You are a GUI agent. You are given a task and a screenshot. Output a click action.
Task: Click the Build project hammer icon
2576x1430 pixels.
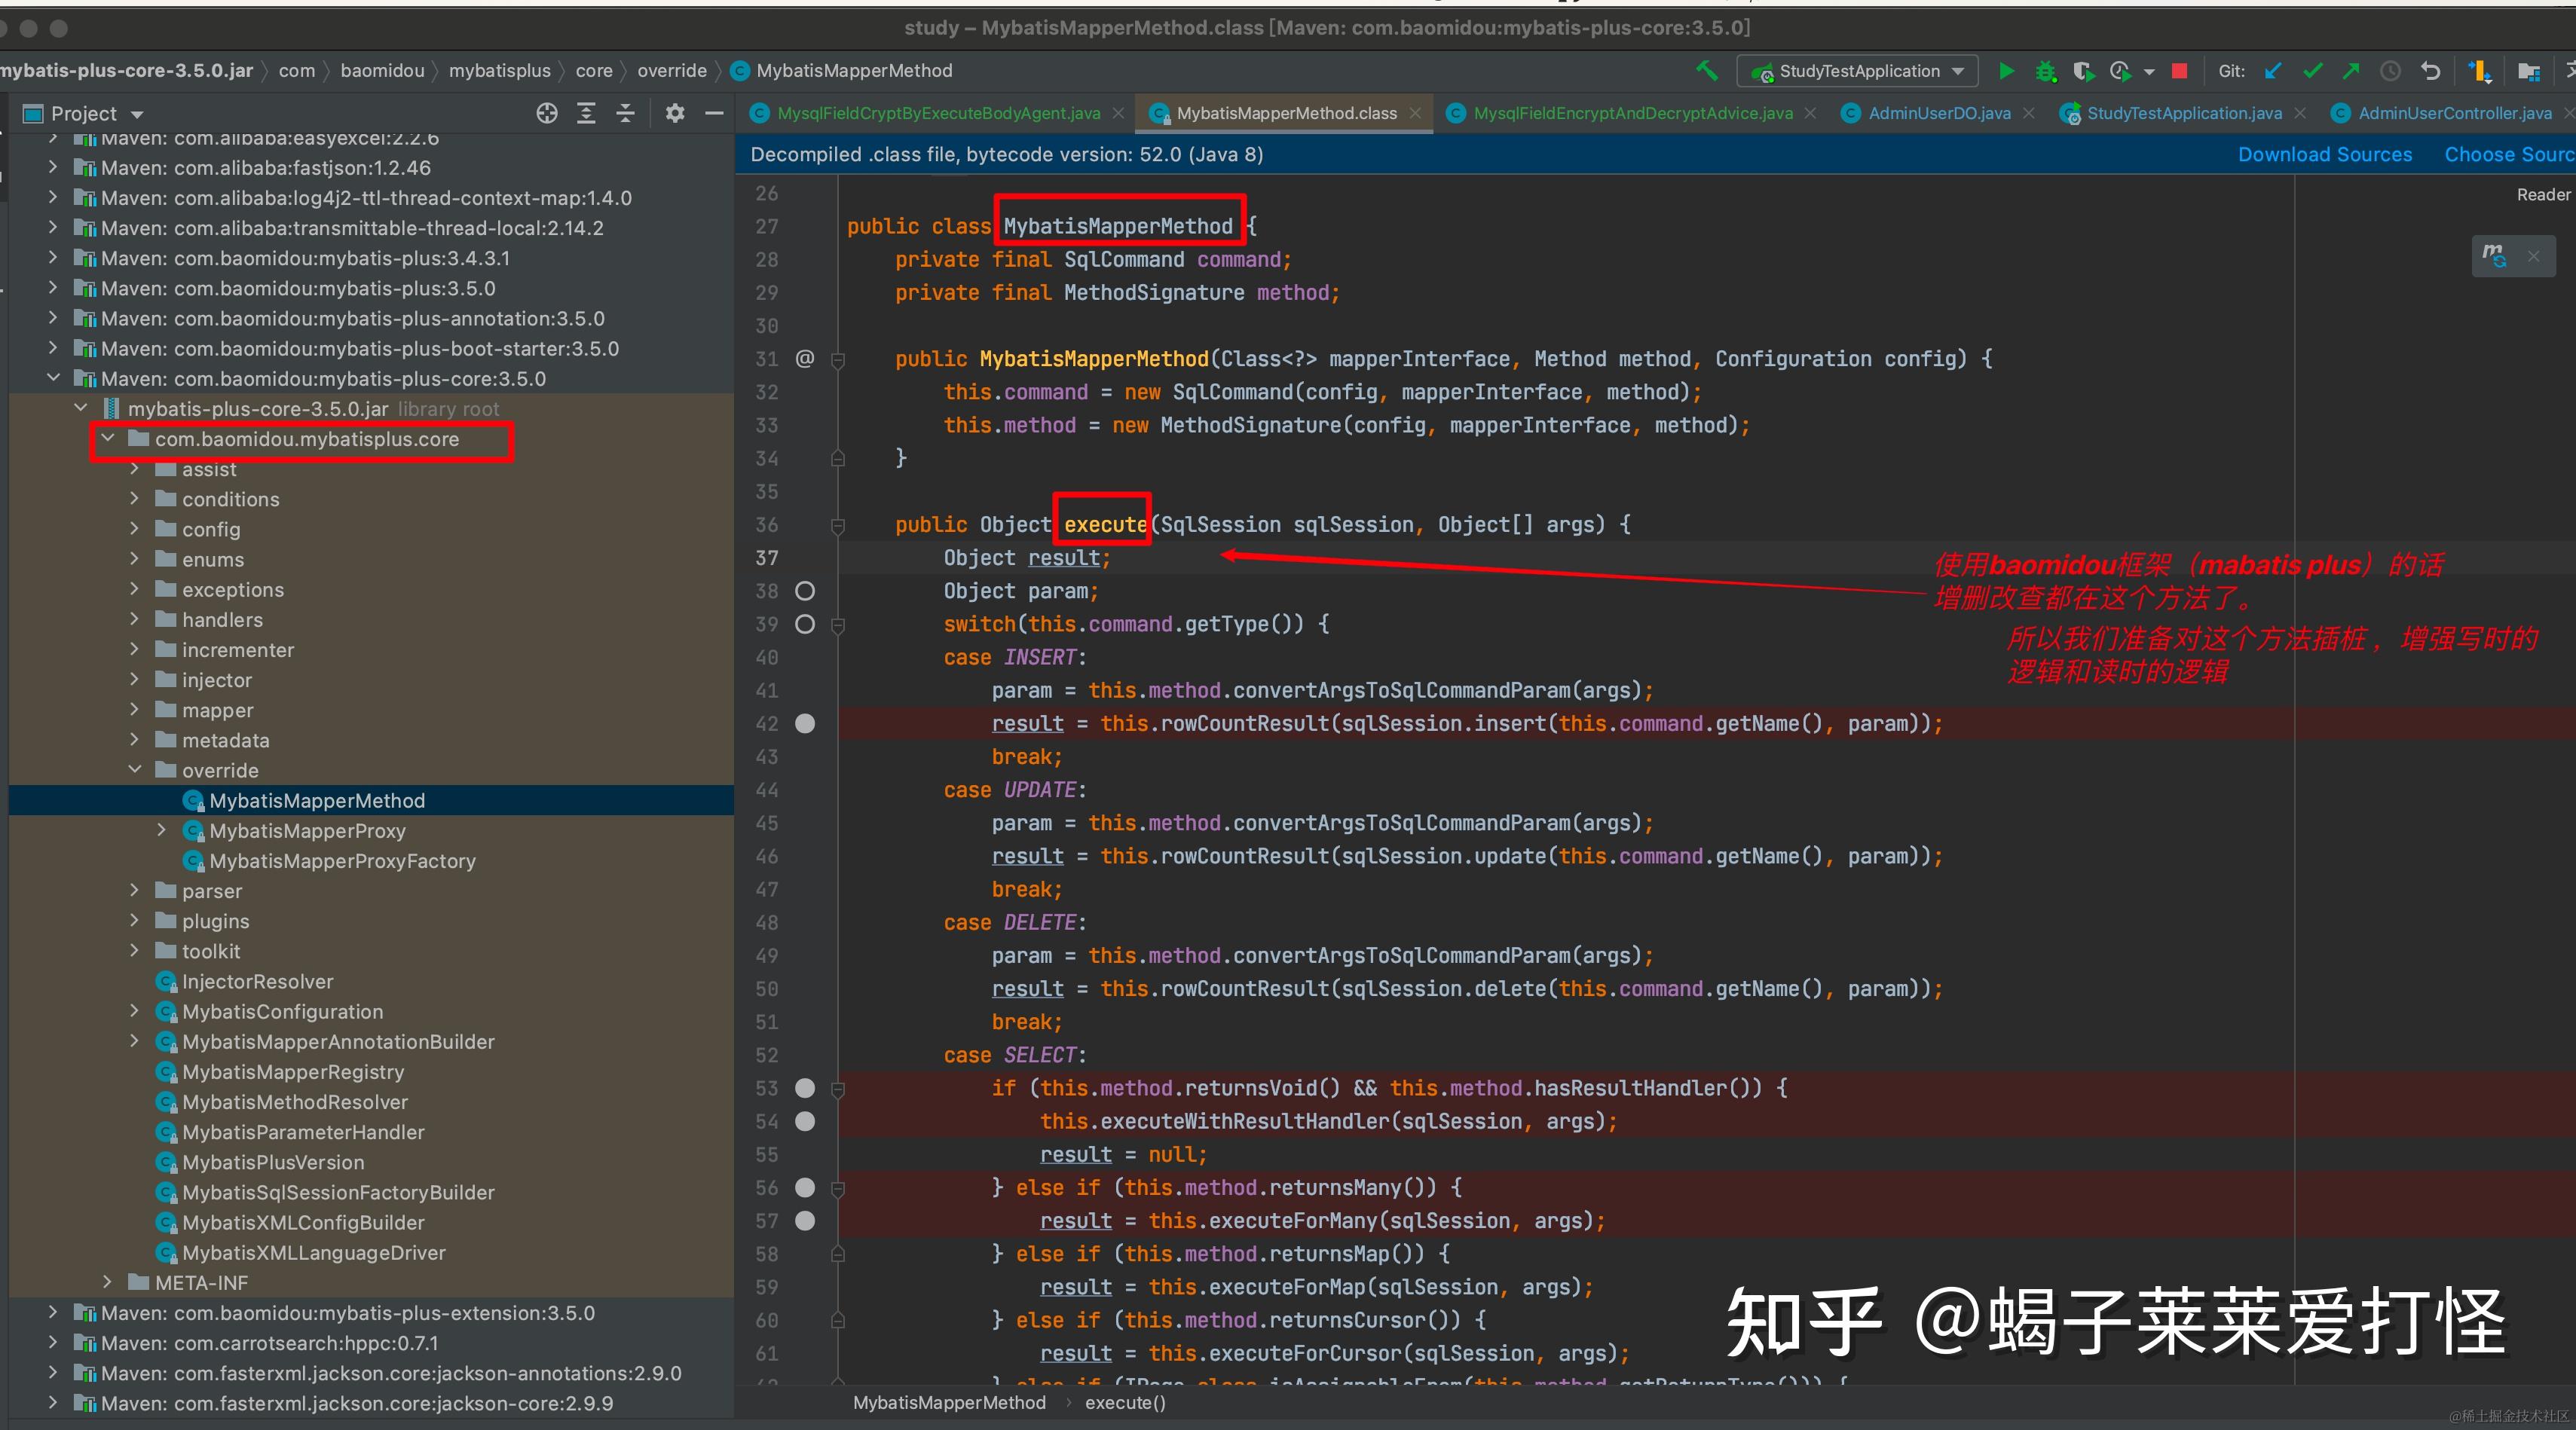[x=1707, y=70]
